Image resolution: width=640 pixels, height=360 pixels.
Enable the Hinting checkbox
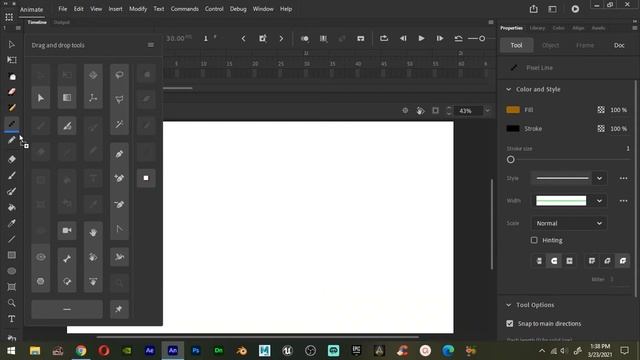point(534,240)
